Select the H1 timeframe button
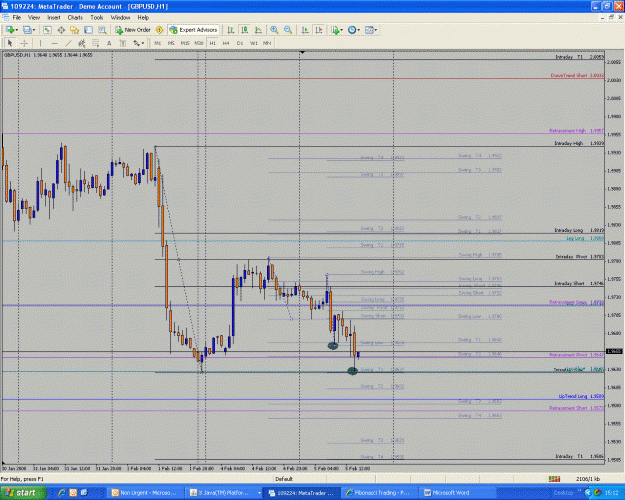 212,43
